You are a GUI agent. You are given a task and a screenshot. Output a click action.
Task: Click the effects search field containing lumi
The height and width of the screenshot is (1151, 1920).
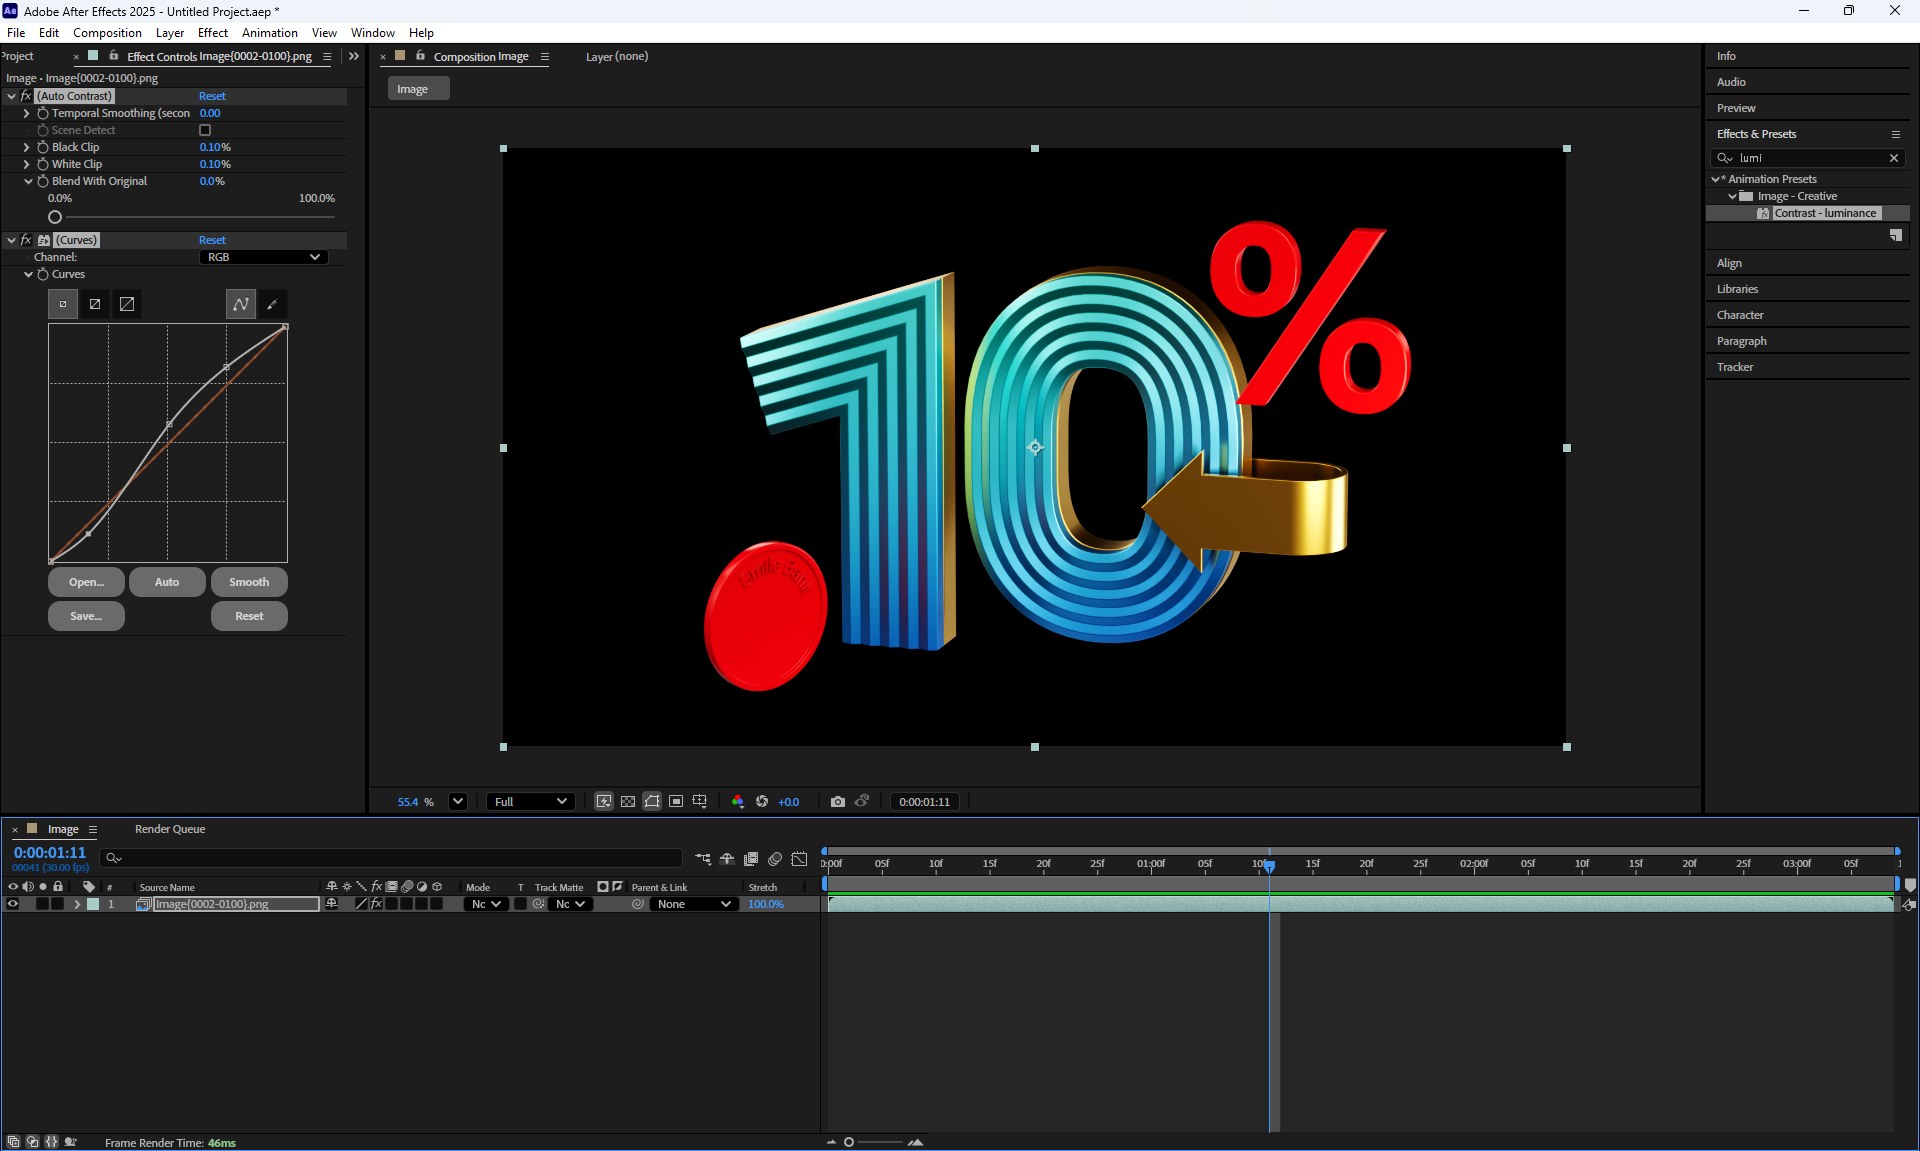pyautogui.click(x=1810, y=158)
